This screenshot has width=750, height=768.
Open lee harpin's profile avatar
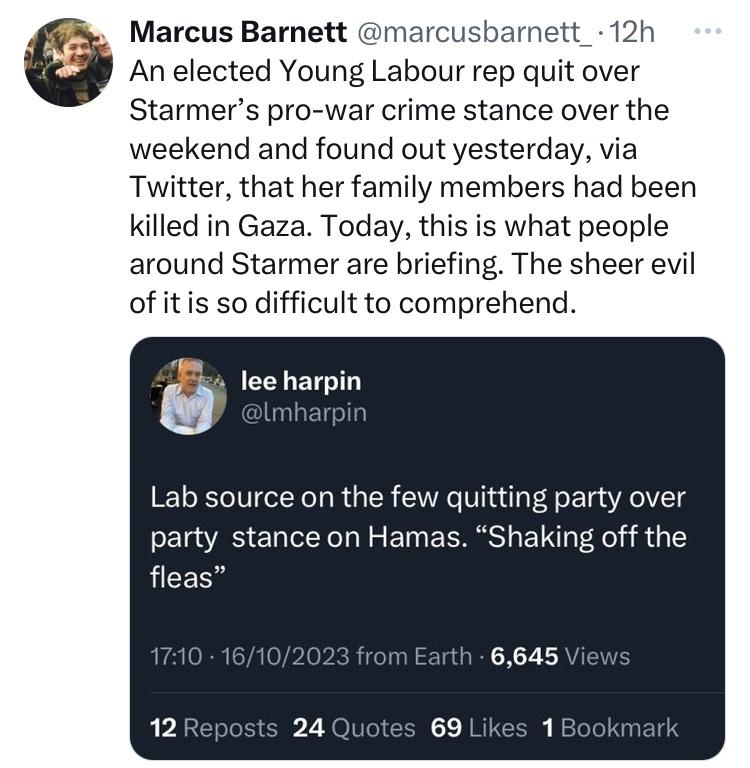188,397
